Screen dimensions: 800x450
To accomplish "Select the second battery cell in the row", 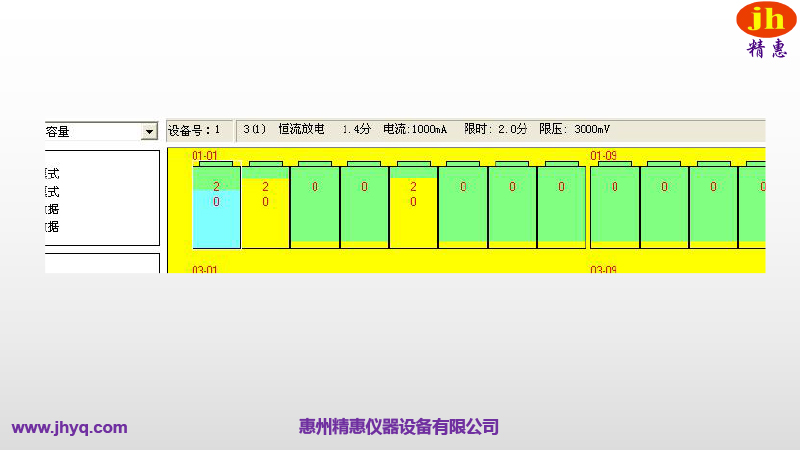I will click(265, 205).
